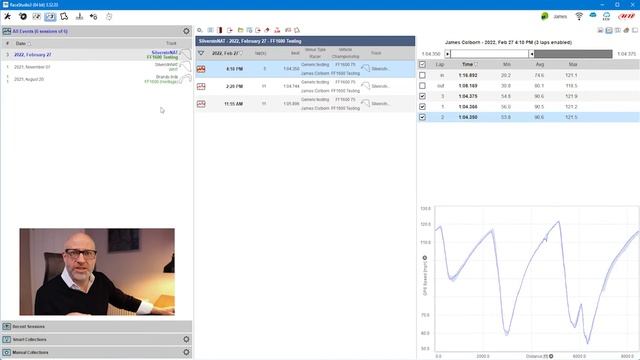
Task: Move the middle lap time range slider handle
Action: pyautogui.click(x=531, y=54)
